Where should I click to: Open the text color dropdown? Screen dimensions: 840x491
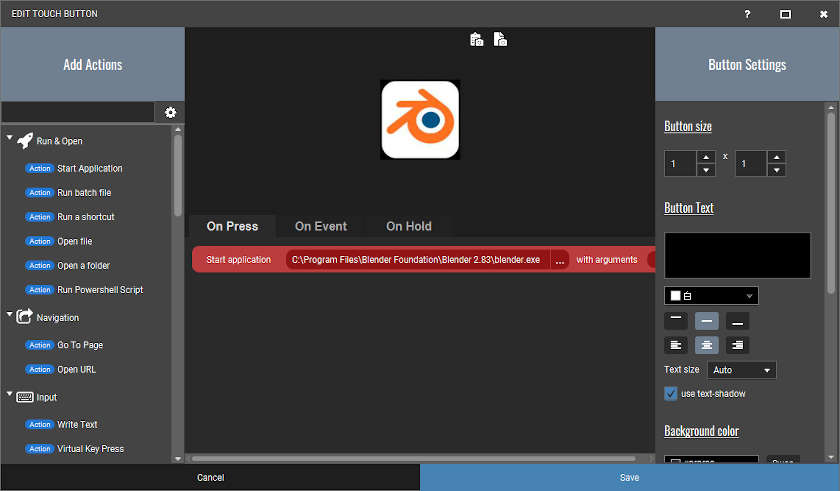711,296
